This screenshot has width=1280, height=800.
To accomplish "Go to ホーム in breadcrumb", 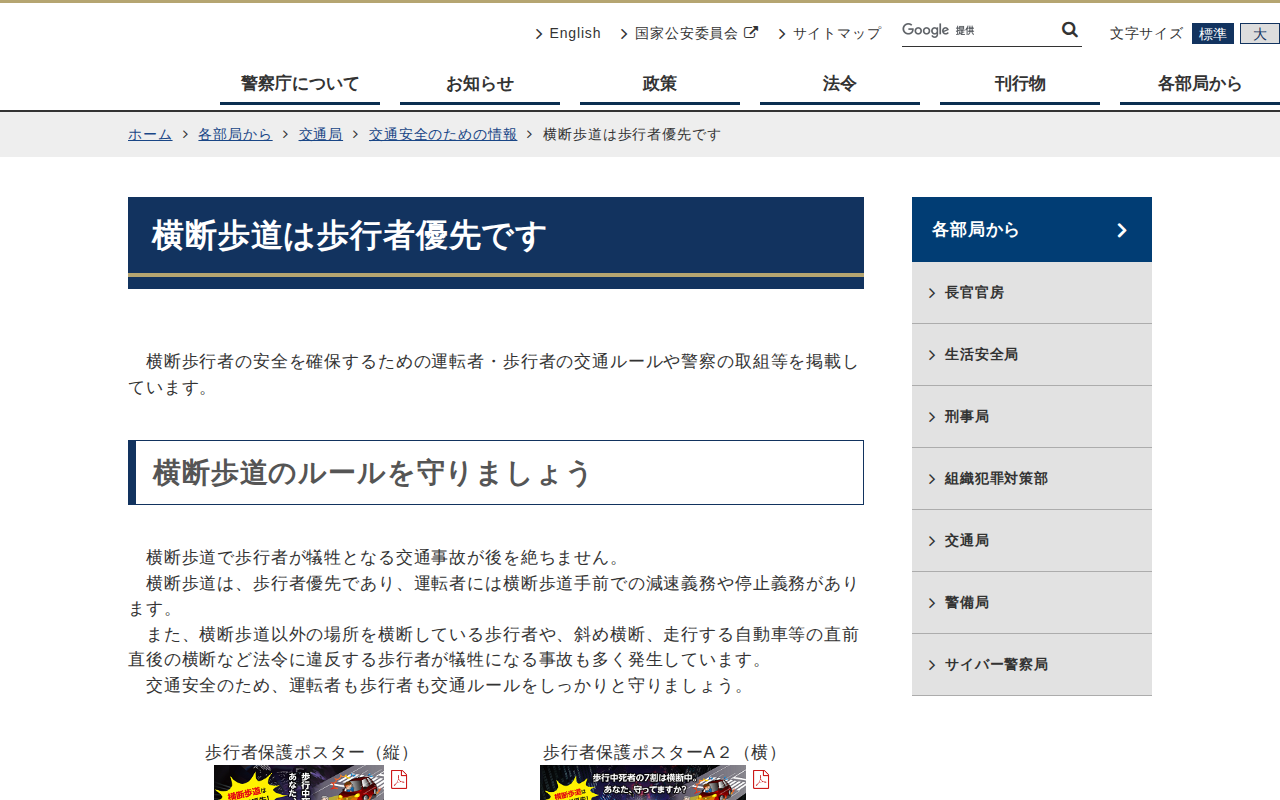I will point(150,134).
